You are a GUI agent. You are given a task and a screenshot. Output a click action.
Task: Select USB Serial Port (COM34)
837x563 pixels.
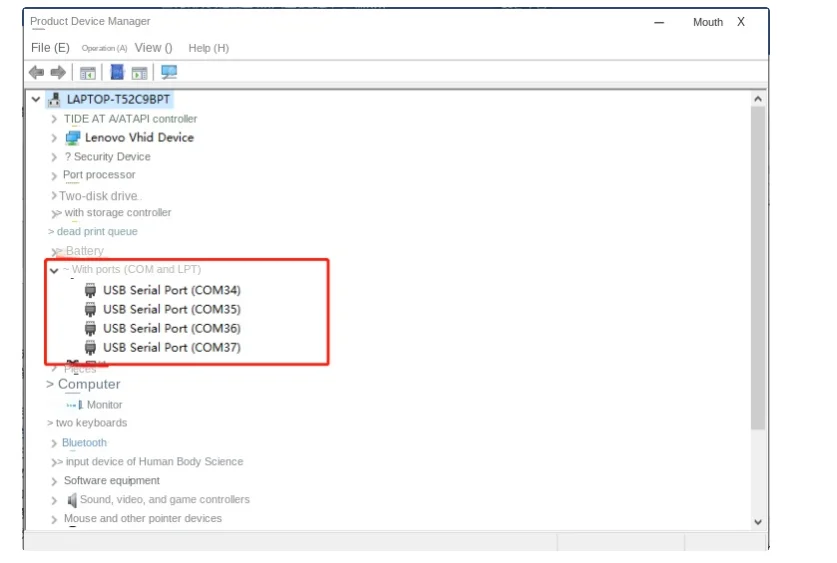pos(172,290)
